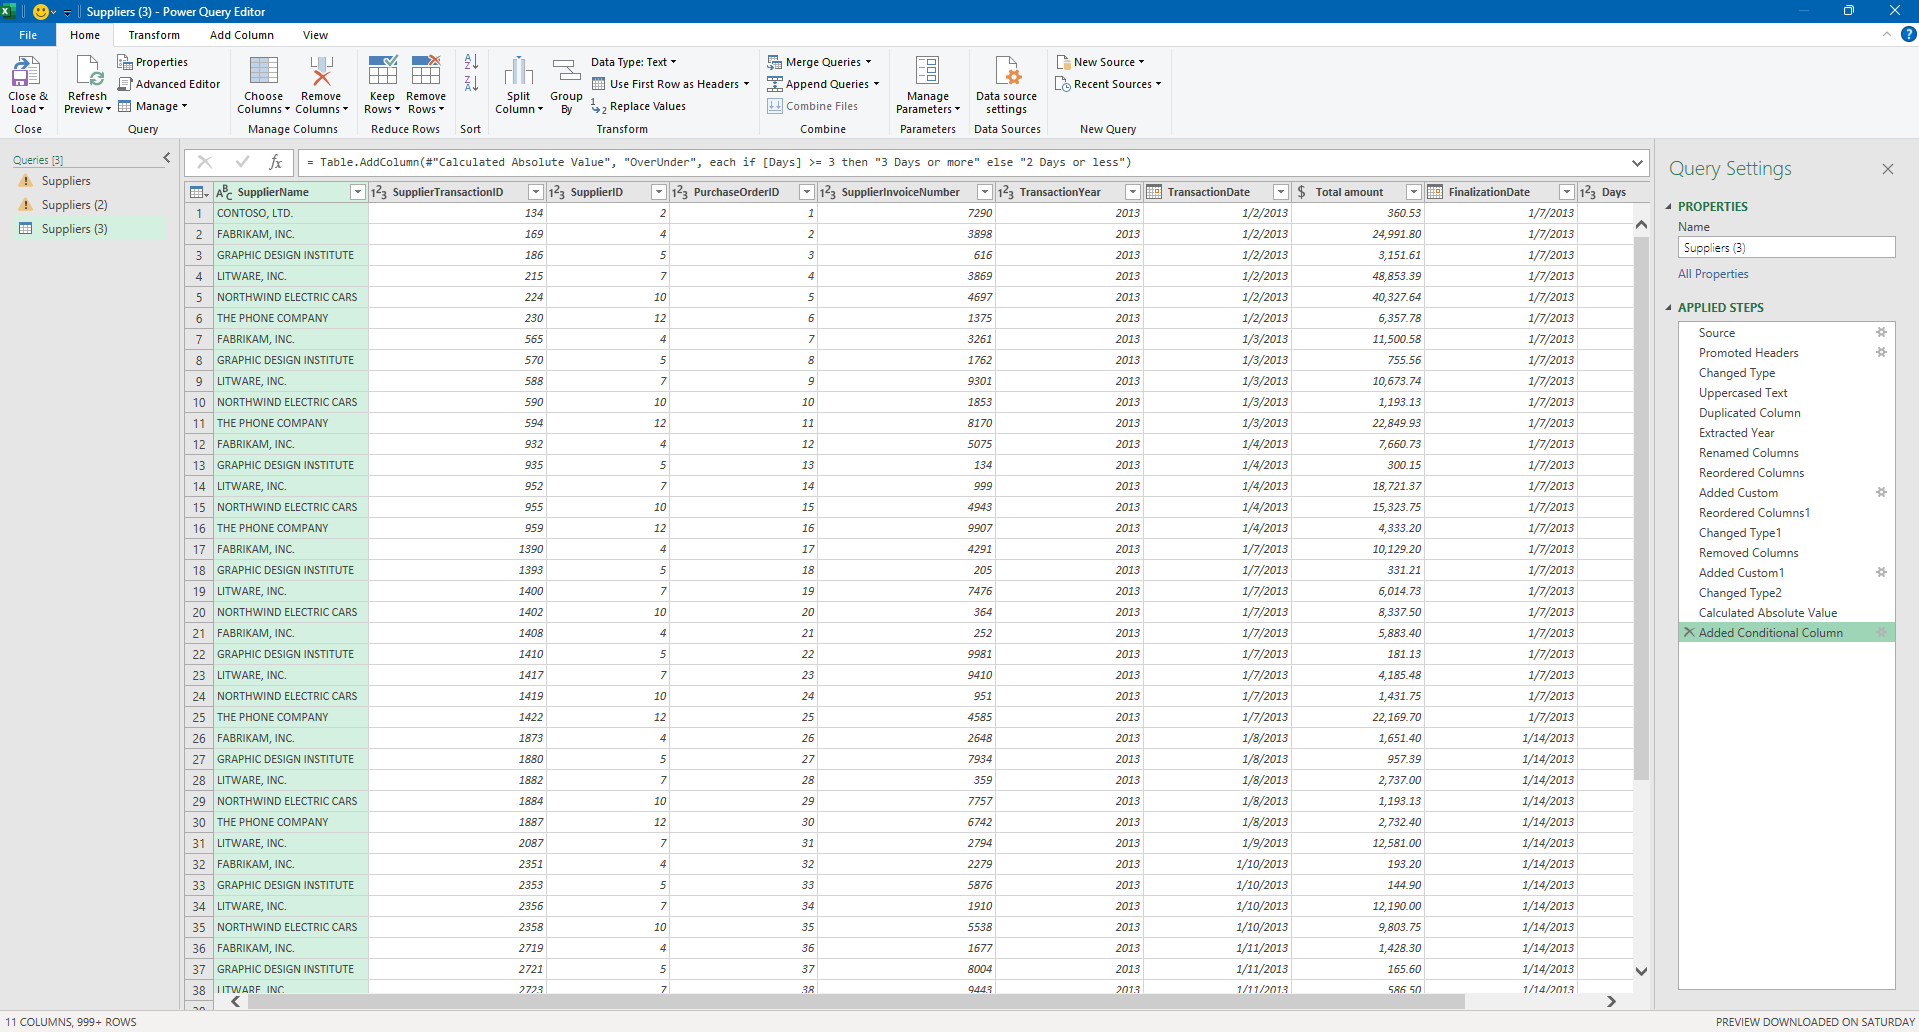Switch to the Home tab
The width and height of the screenshot is (1919, 1032).
85,35
